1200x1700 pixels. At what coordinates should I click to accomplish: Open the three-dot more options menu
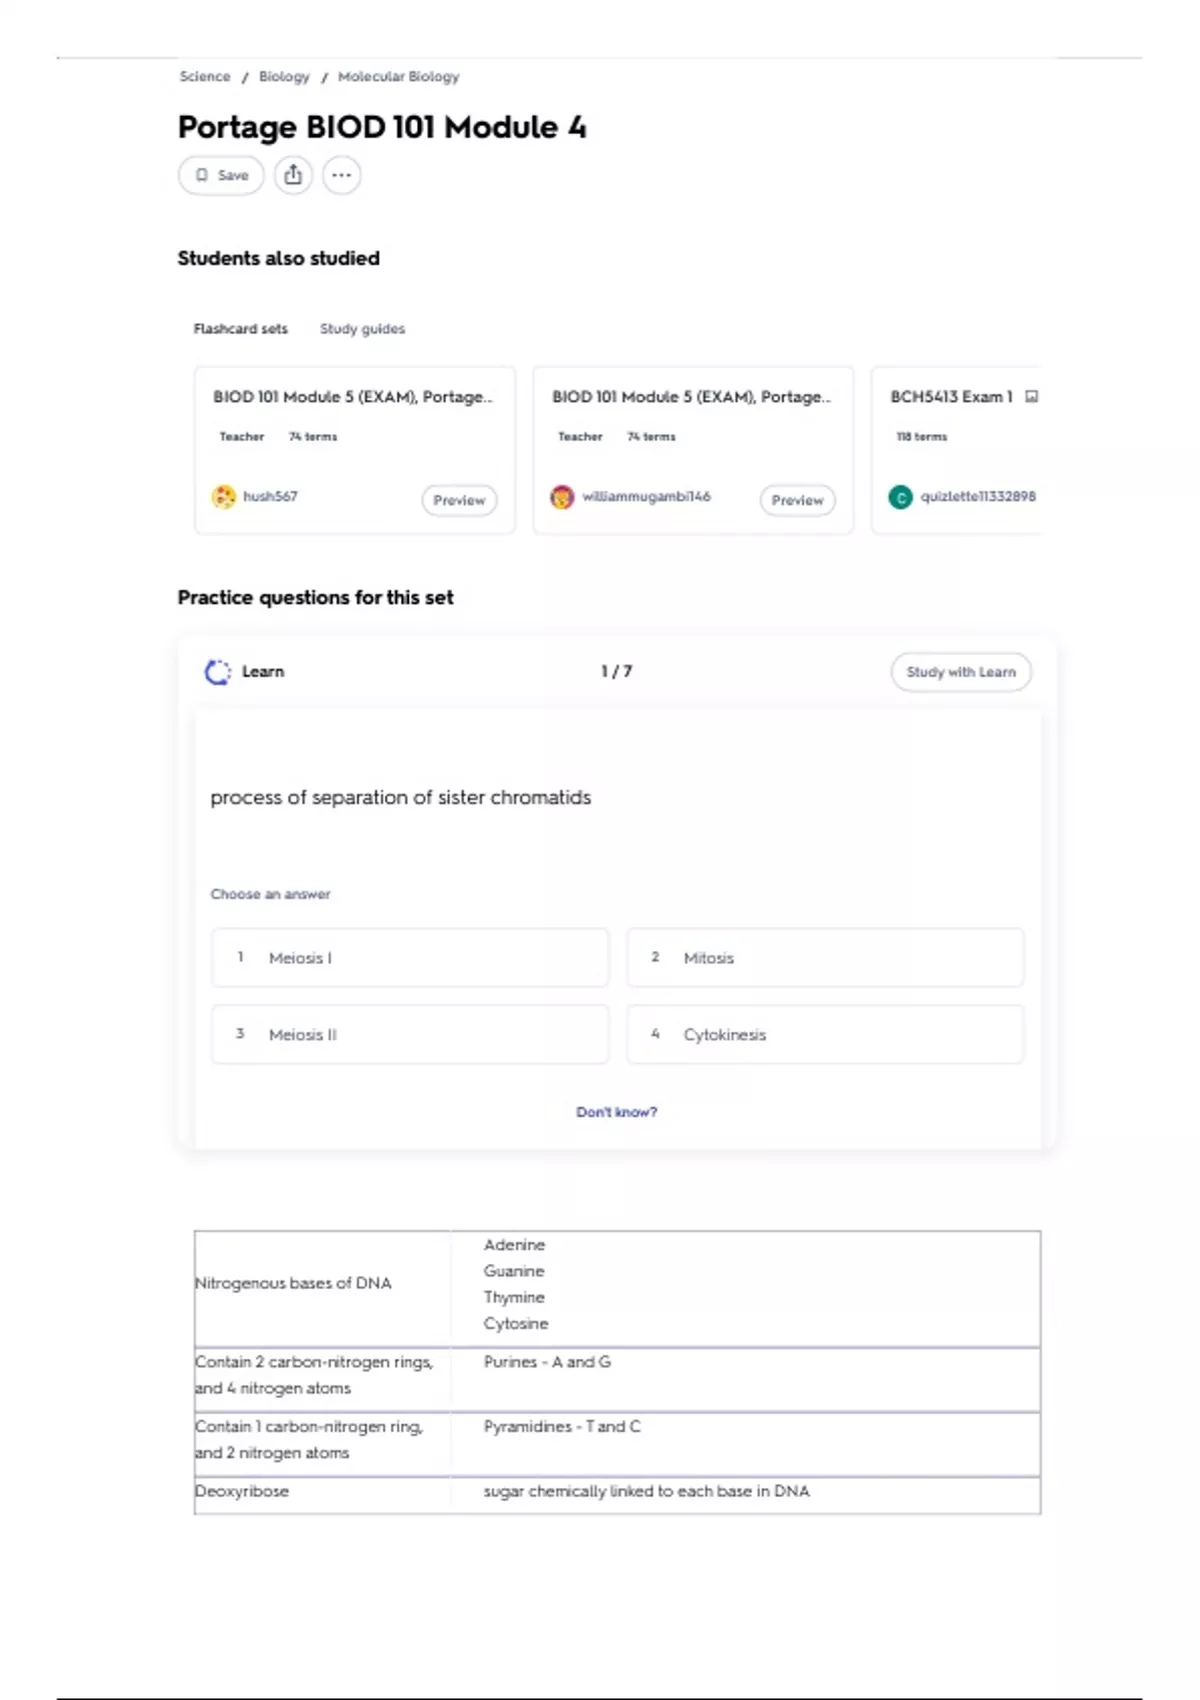coord(342,175)
